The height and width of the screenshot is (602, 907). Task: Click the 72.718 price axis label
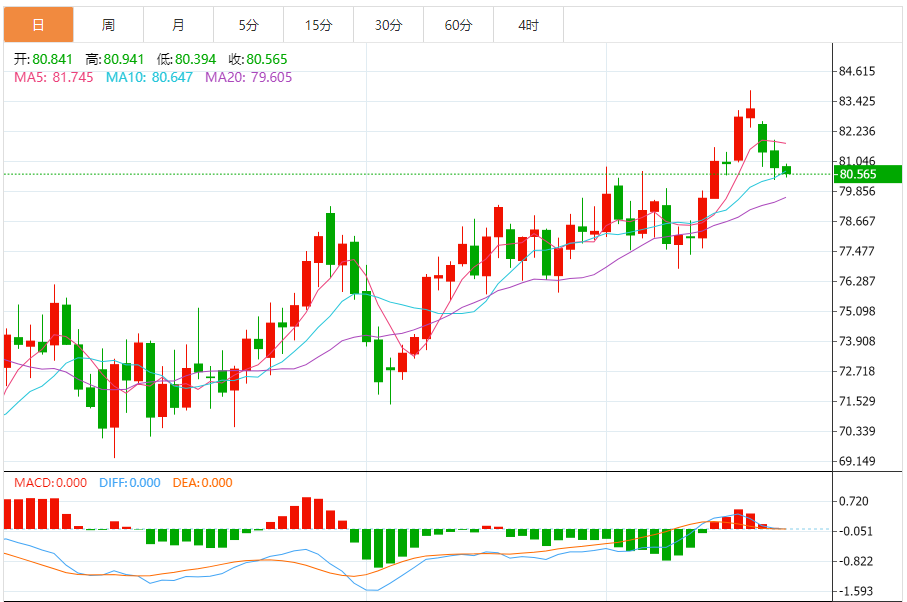click(x=857, y=371)
